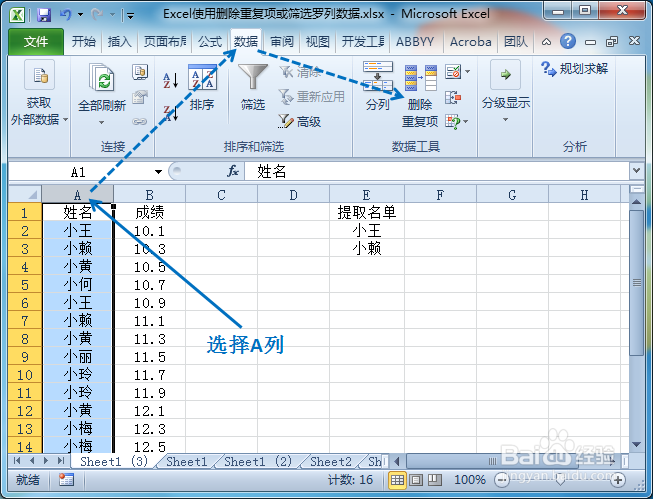Screen dimensions: 653x499
Task: Switch to the 插入 tab
Action: (119, 42)
